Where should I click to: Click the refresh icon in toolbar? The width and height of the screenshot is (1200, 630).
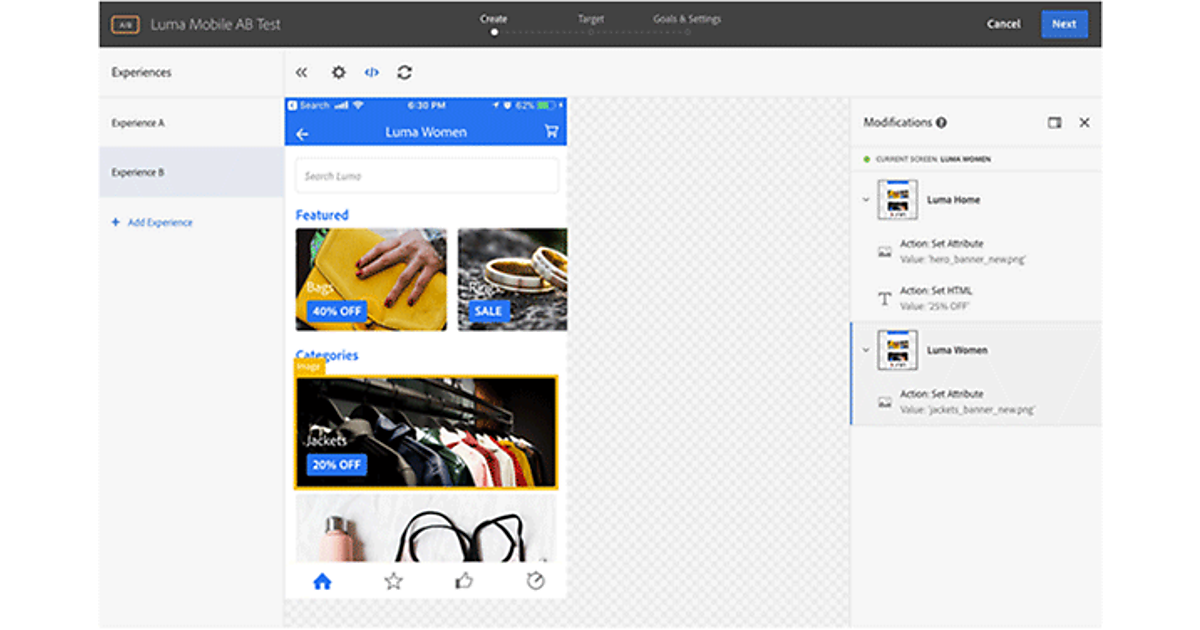pyautogui.click(x=404, y=73)
